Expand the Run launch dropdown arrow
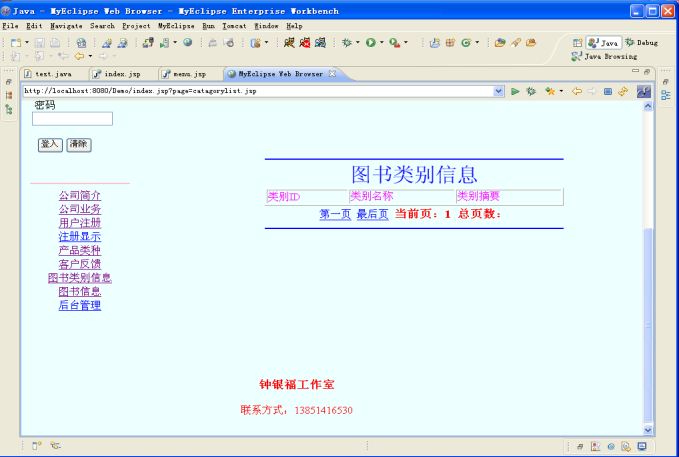 (x=382, y=42)
